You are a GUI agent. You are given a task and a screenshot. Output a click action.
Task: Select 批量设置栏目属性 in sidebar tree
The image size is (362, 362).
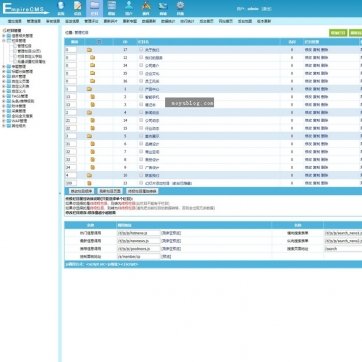(x=31, y=62)
